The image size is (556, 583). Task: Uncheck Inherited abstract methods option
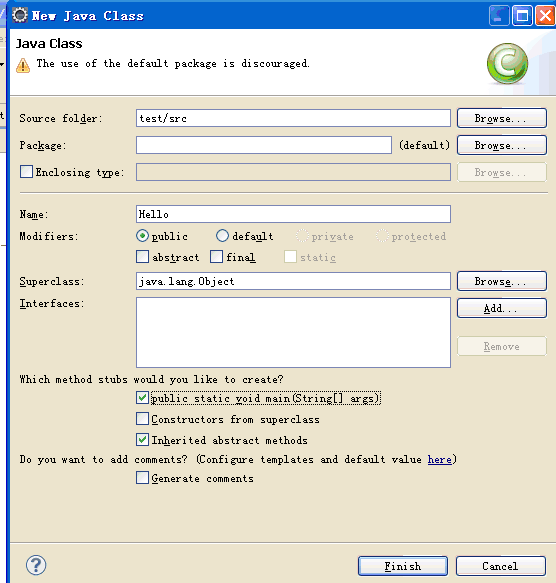pos(142,439)
